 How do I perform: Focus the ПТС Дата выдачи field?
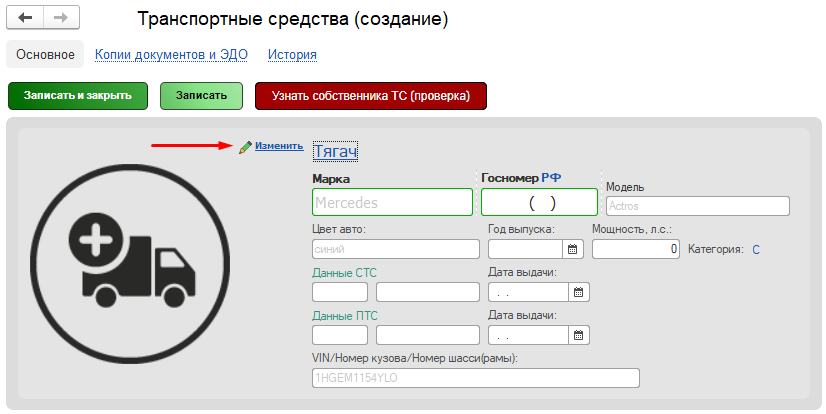(x=529, y=335)
